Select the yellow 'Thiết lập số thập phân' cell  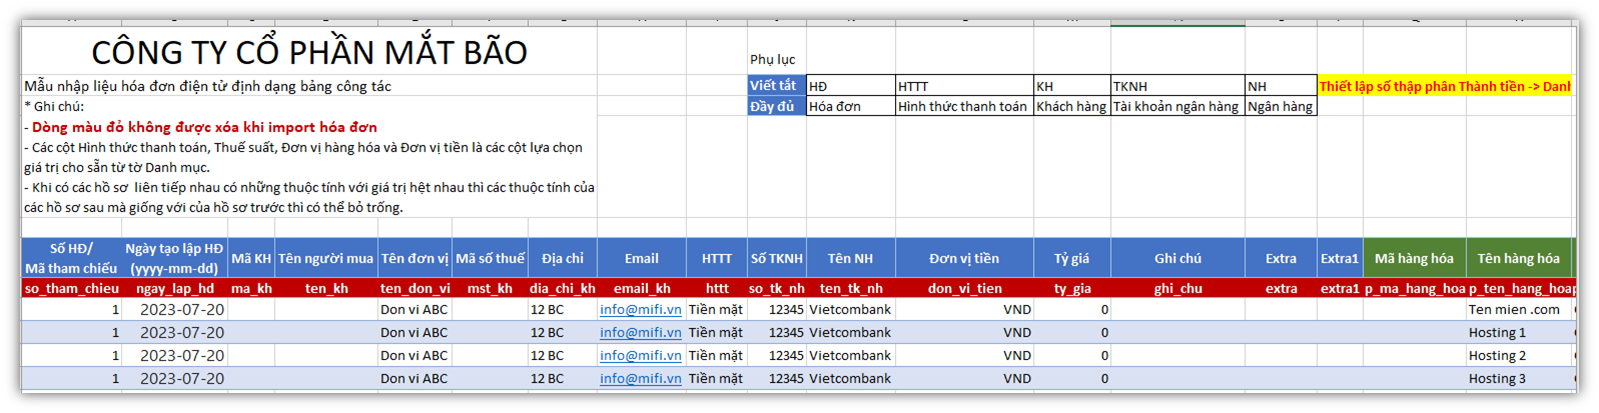(x=1443, y=87)
